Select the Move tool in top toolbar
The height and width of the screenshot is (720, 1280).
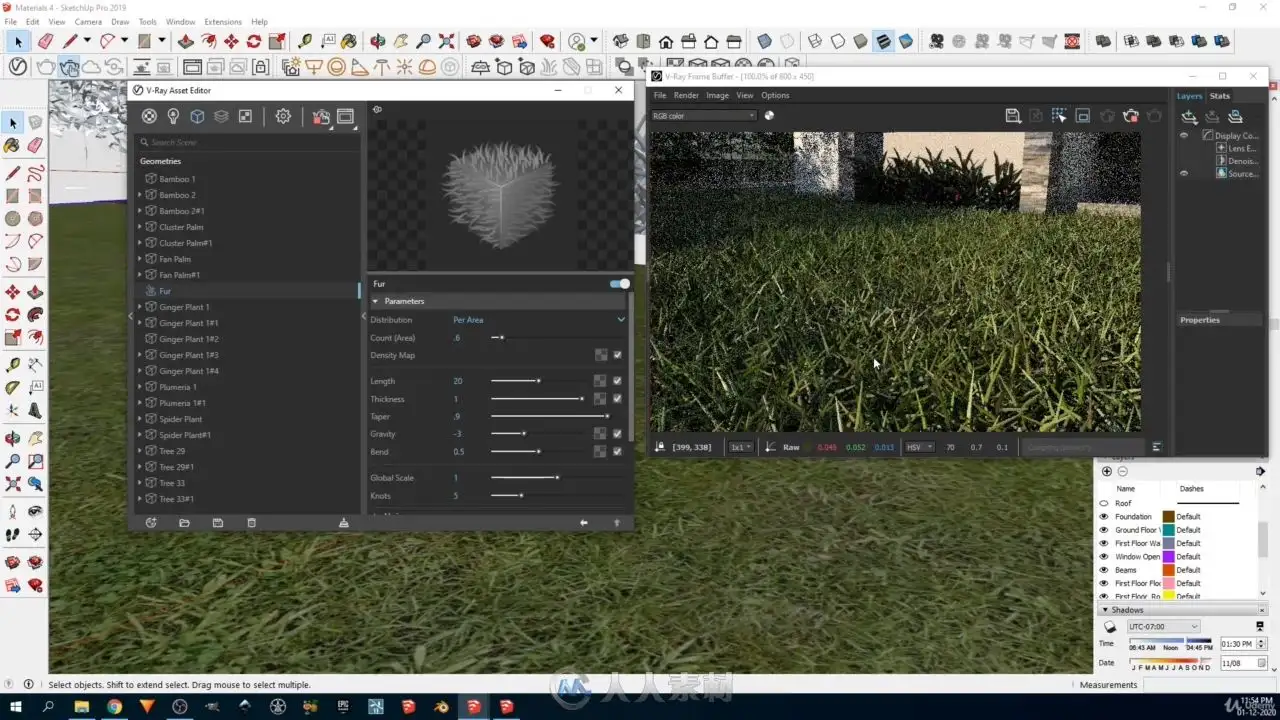231,41
